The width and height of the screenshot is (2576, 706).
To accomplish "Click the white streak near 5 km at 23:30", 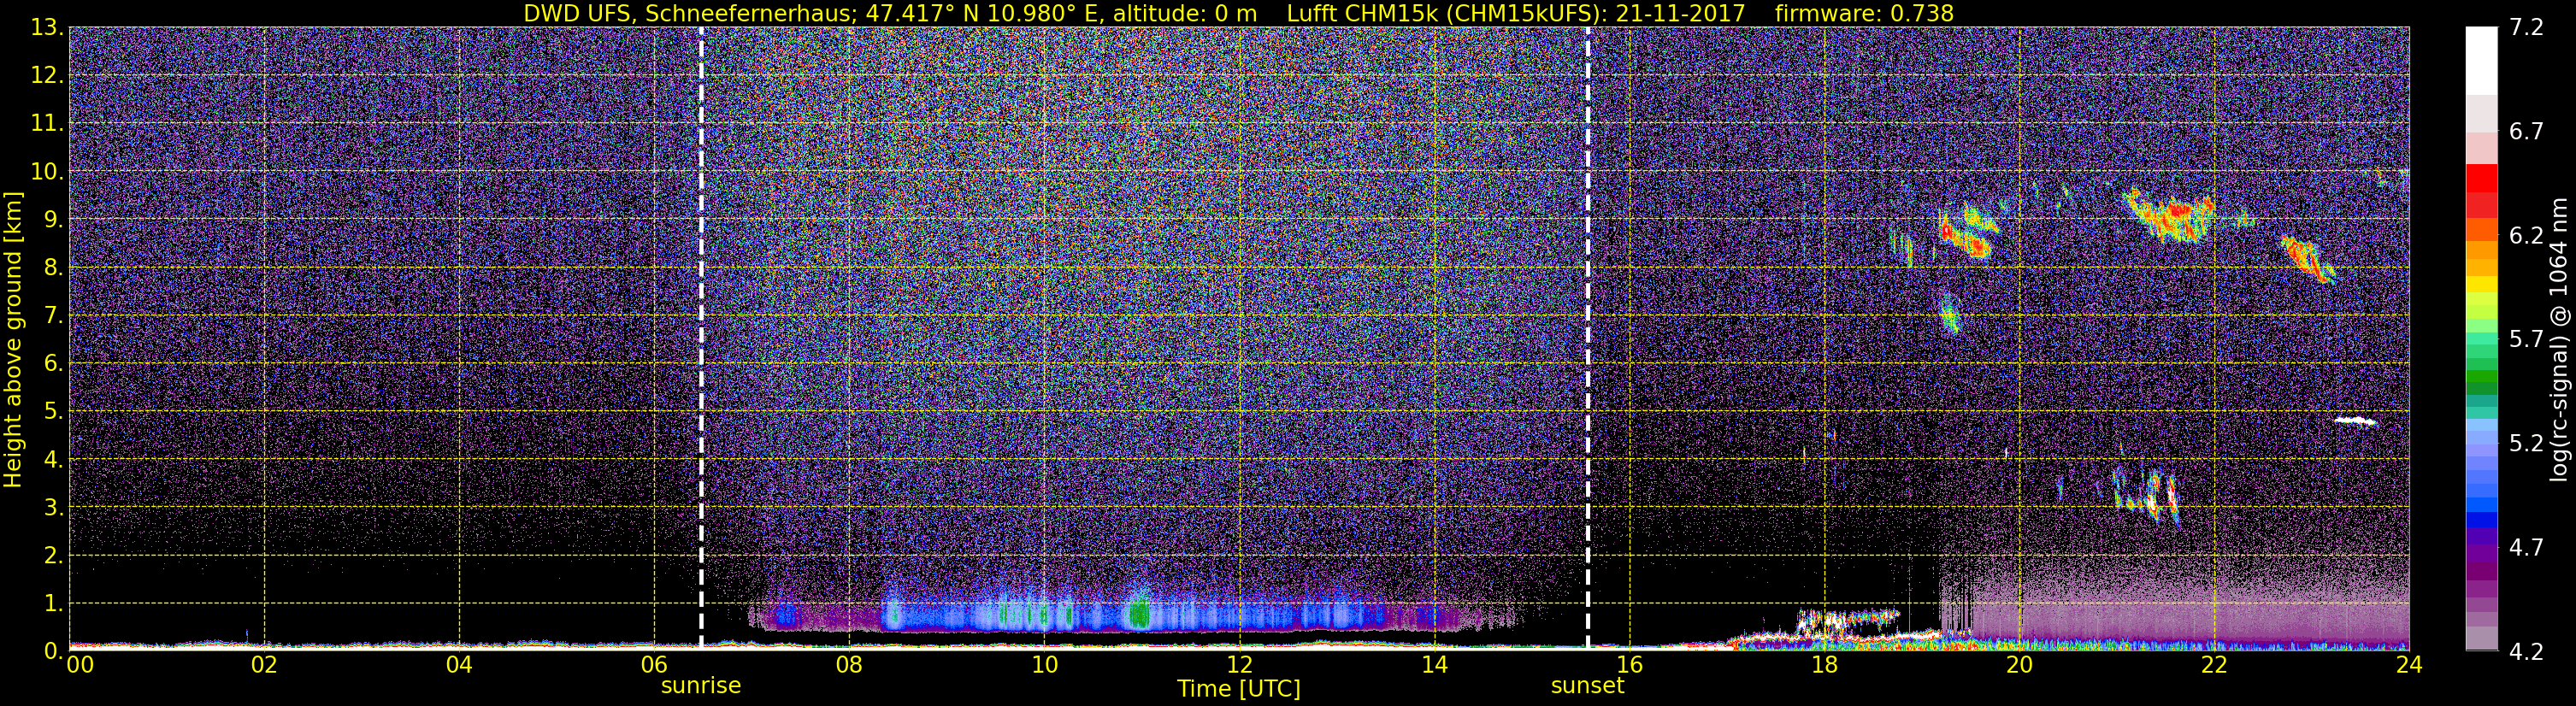I will pos(2355,421).
